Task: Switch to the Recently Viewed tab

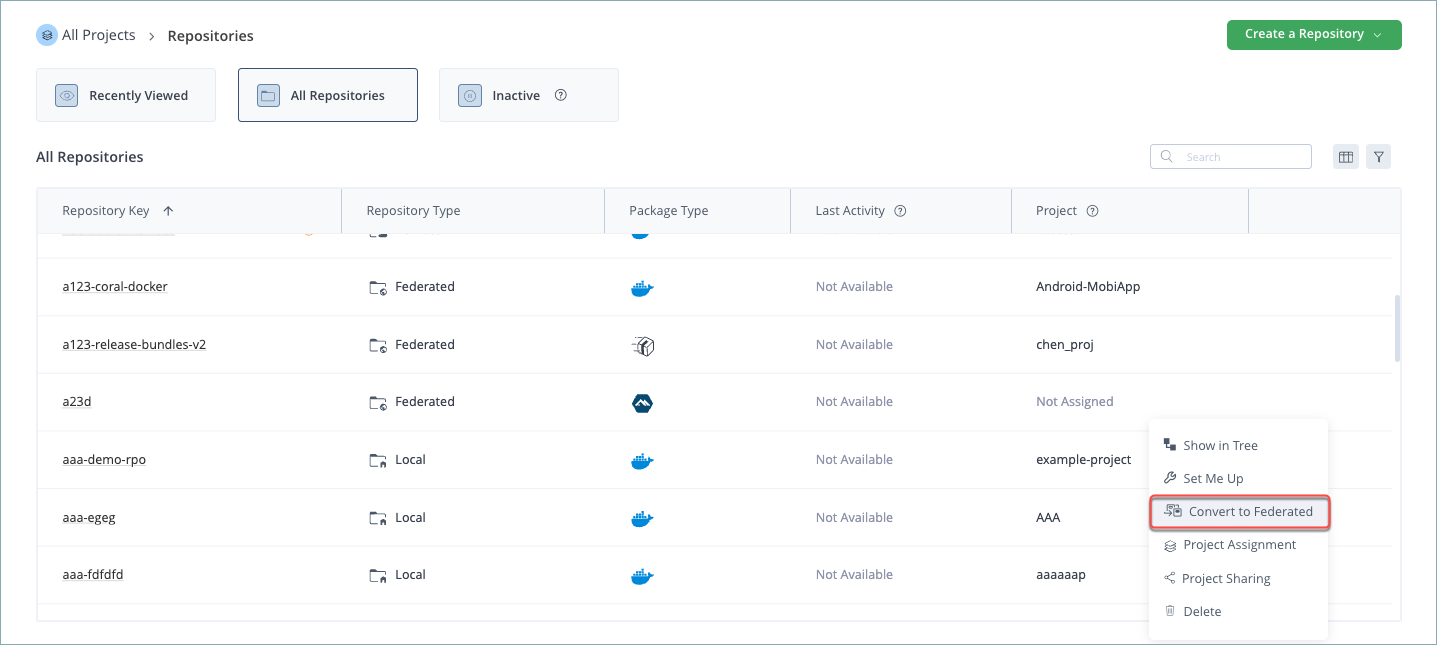Action: (x=126, y=95)
